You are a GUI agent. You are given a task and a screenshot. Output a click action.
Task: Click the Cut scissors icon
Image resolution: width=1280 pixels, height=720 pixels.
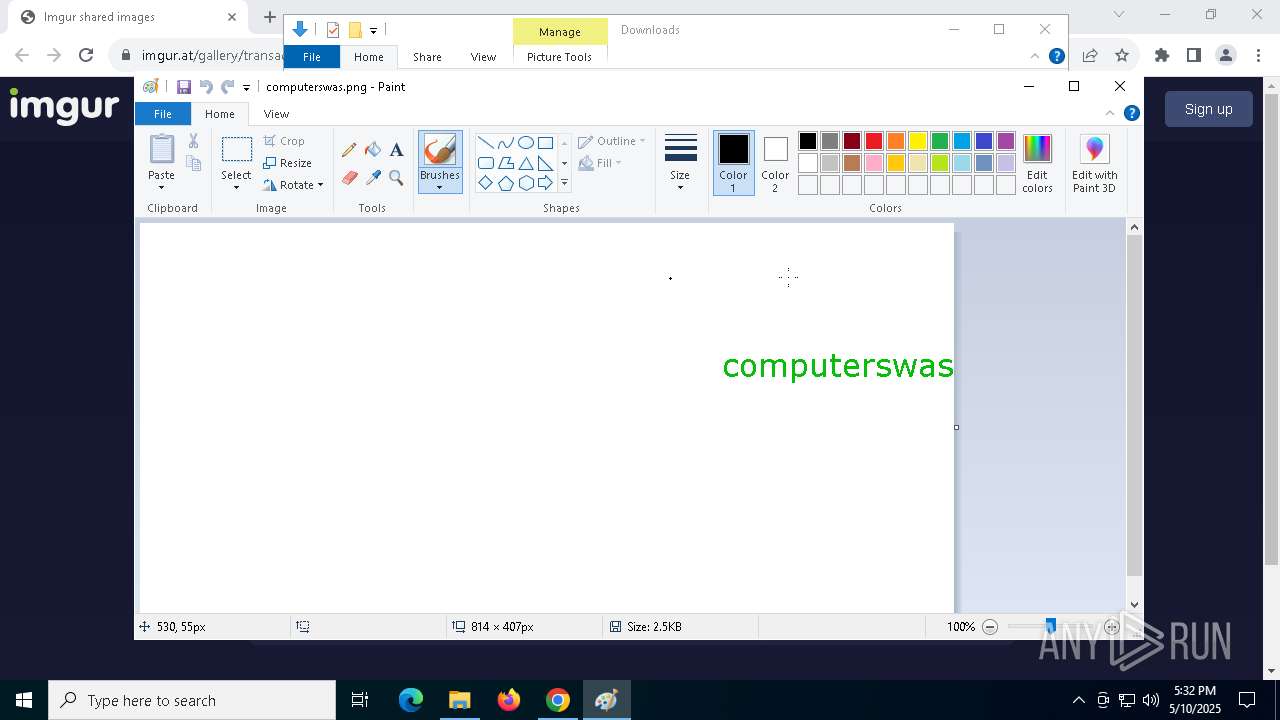tap(194, 141)
